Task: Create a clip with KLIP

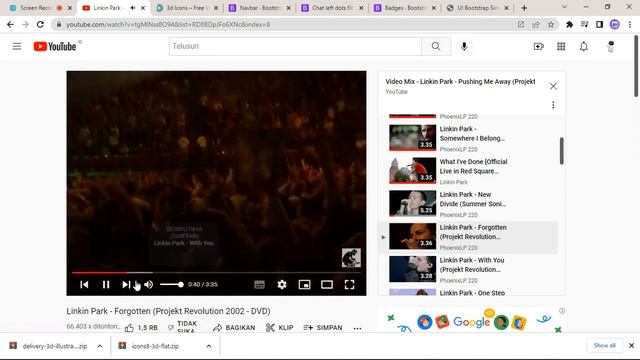Action: coord(280,327)
